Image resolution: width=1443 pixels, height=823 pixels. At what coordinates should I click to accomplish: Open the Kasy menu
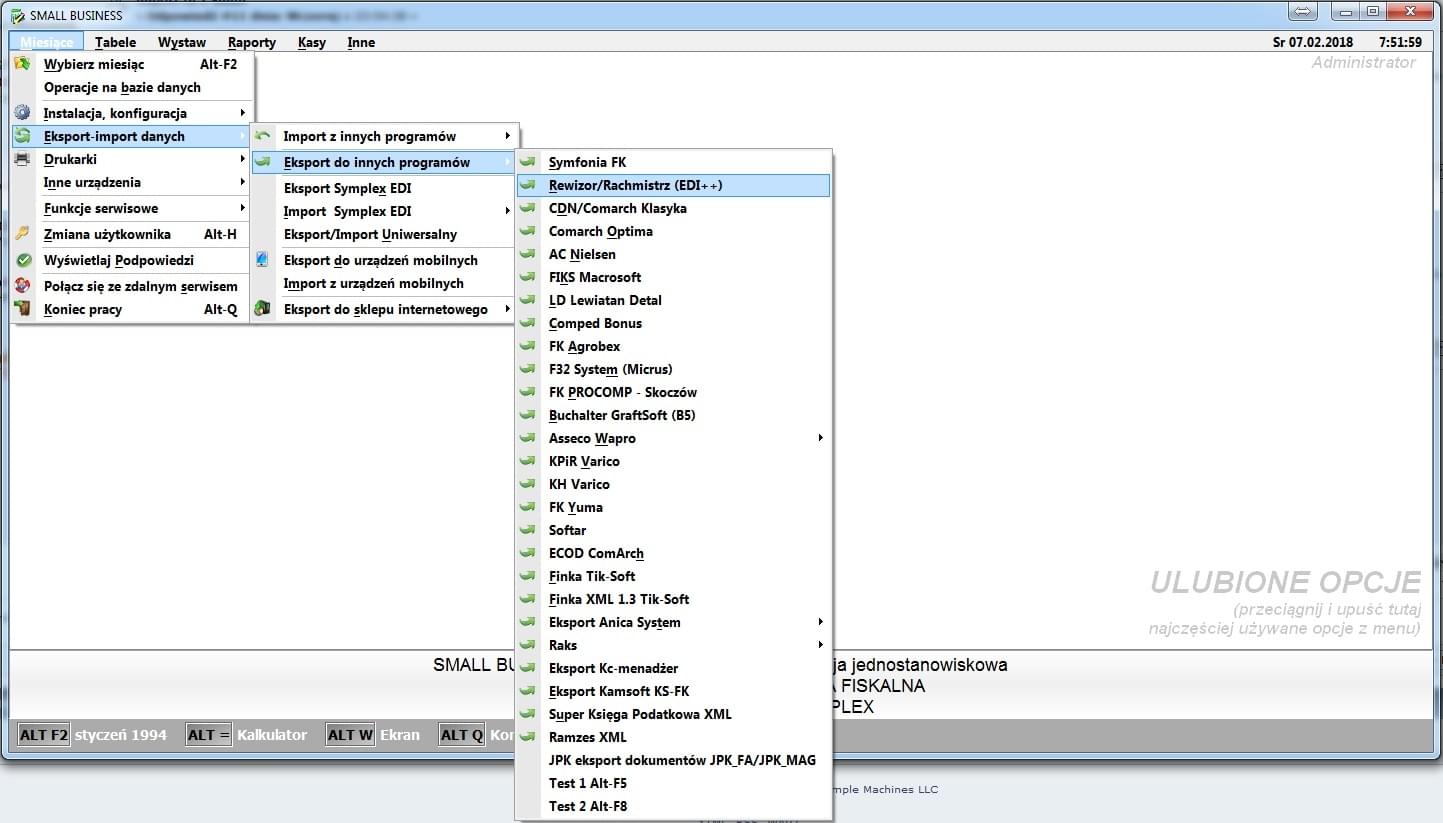pos(312,42)
